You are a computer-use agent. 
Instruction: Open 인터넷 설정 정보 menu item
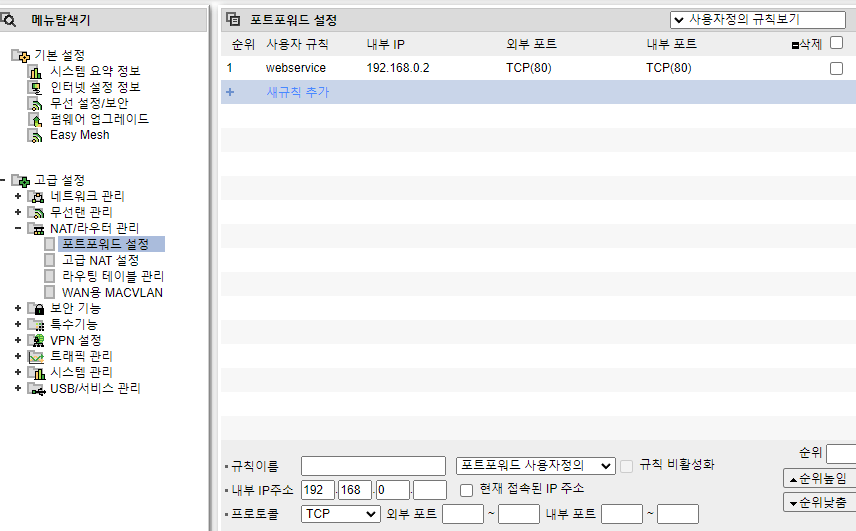click(x=96, y=87)
